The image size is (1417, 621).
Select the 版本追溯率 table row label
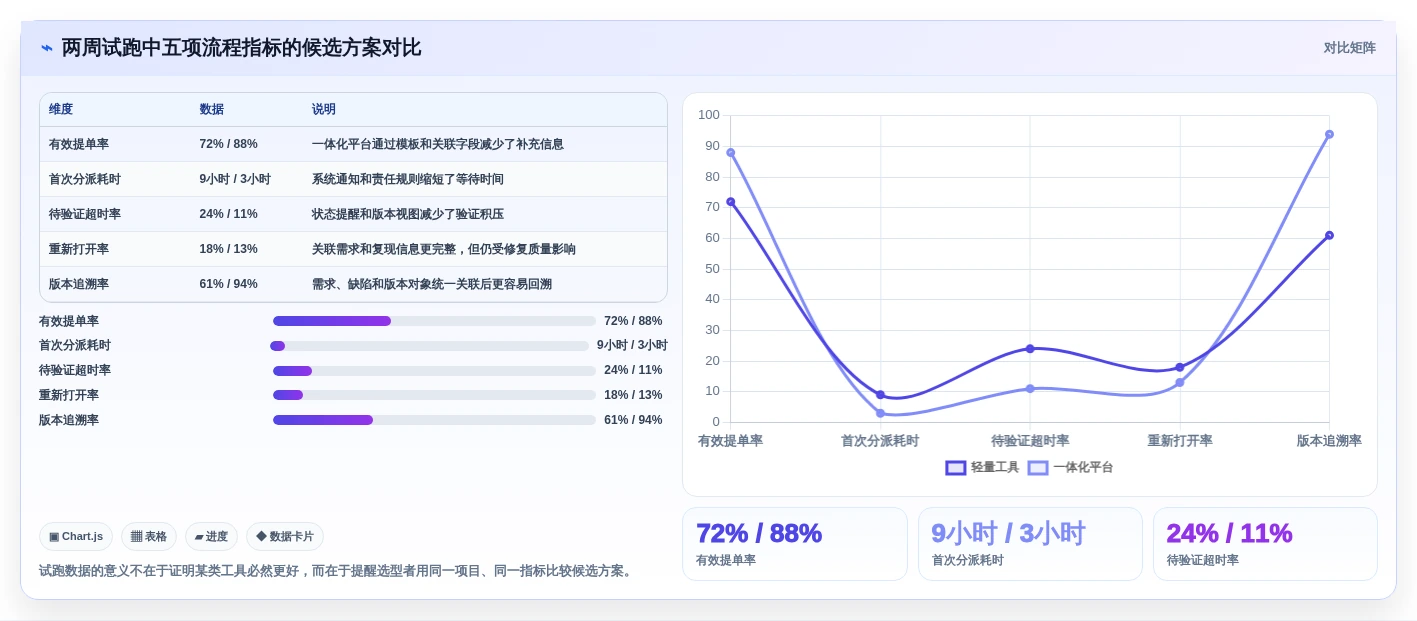tap(79, 284)
